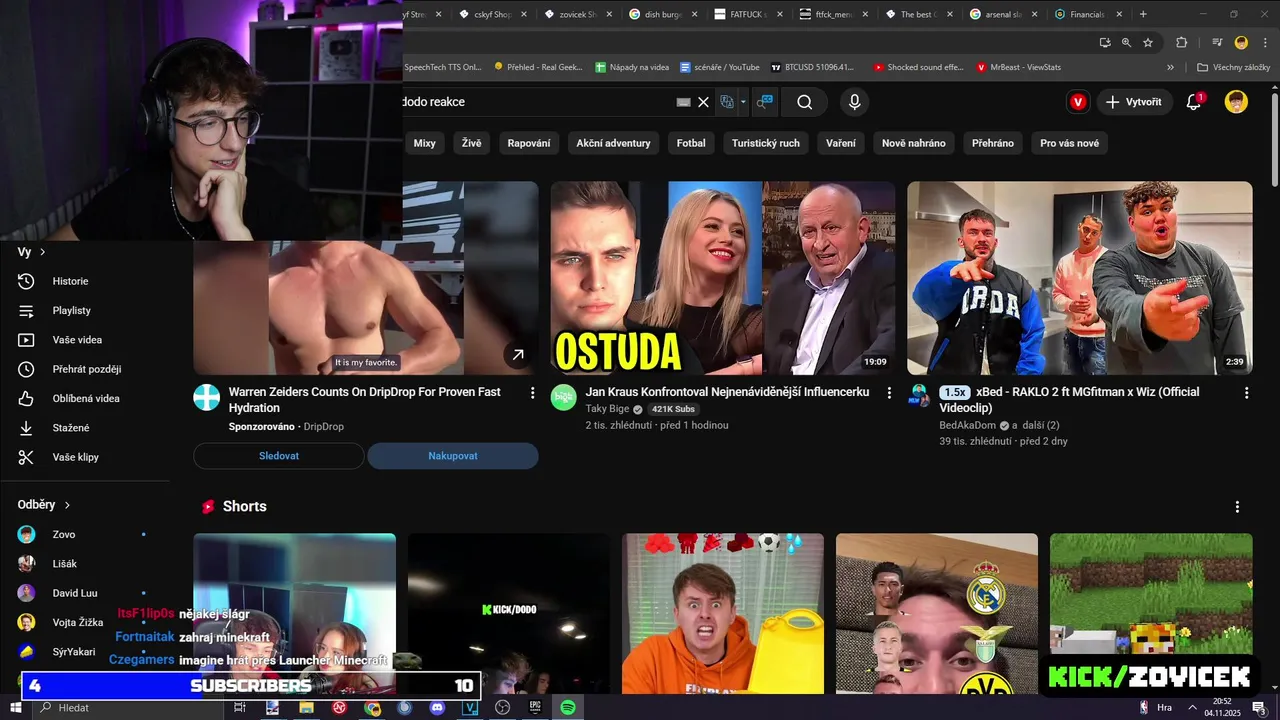This screenshot has height=720, width=1280.
Task: Open YouTube account avatar menu
Action: click(x=1237, y=102)
